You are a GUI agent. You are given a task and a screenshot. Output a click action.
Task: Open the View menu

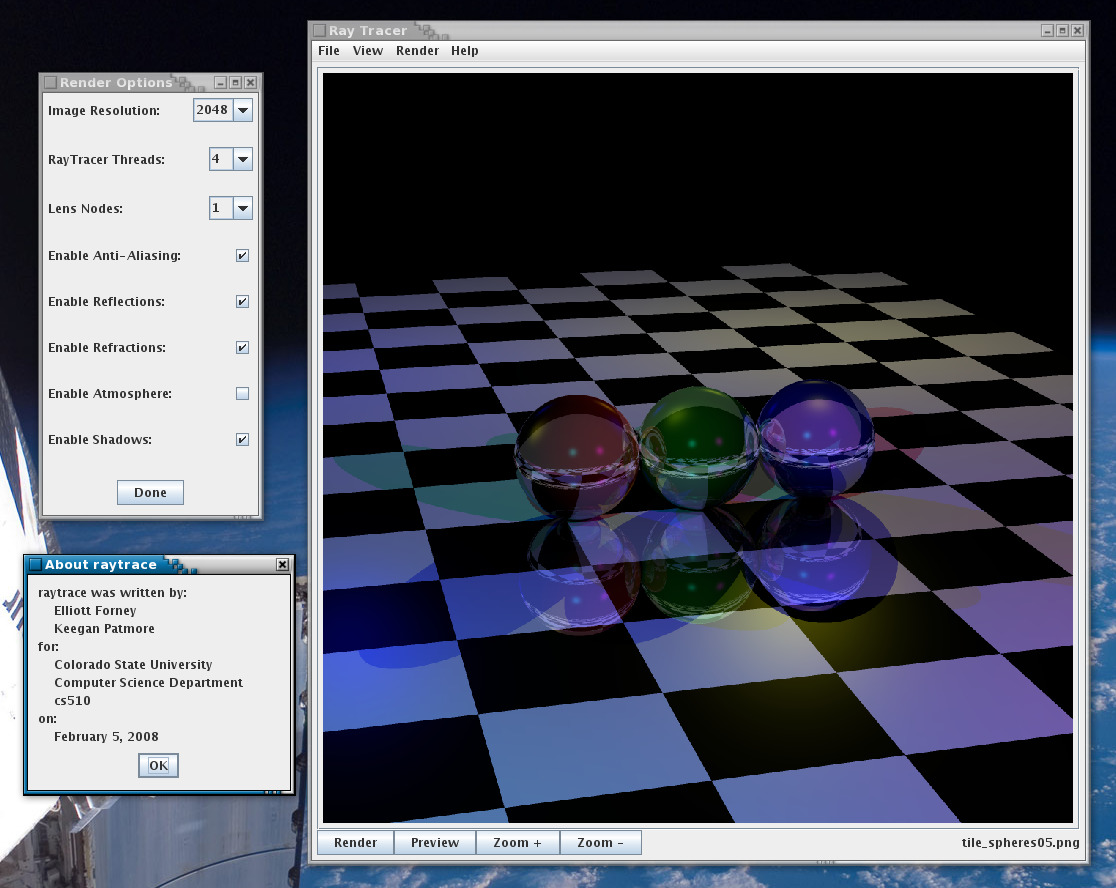point(368,51)
